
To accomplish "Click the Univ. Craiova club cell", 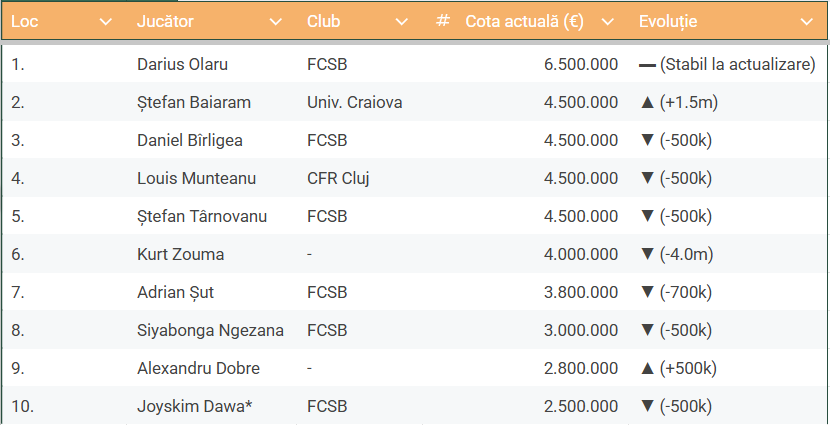I will [x=355, y=102].
